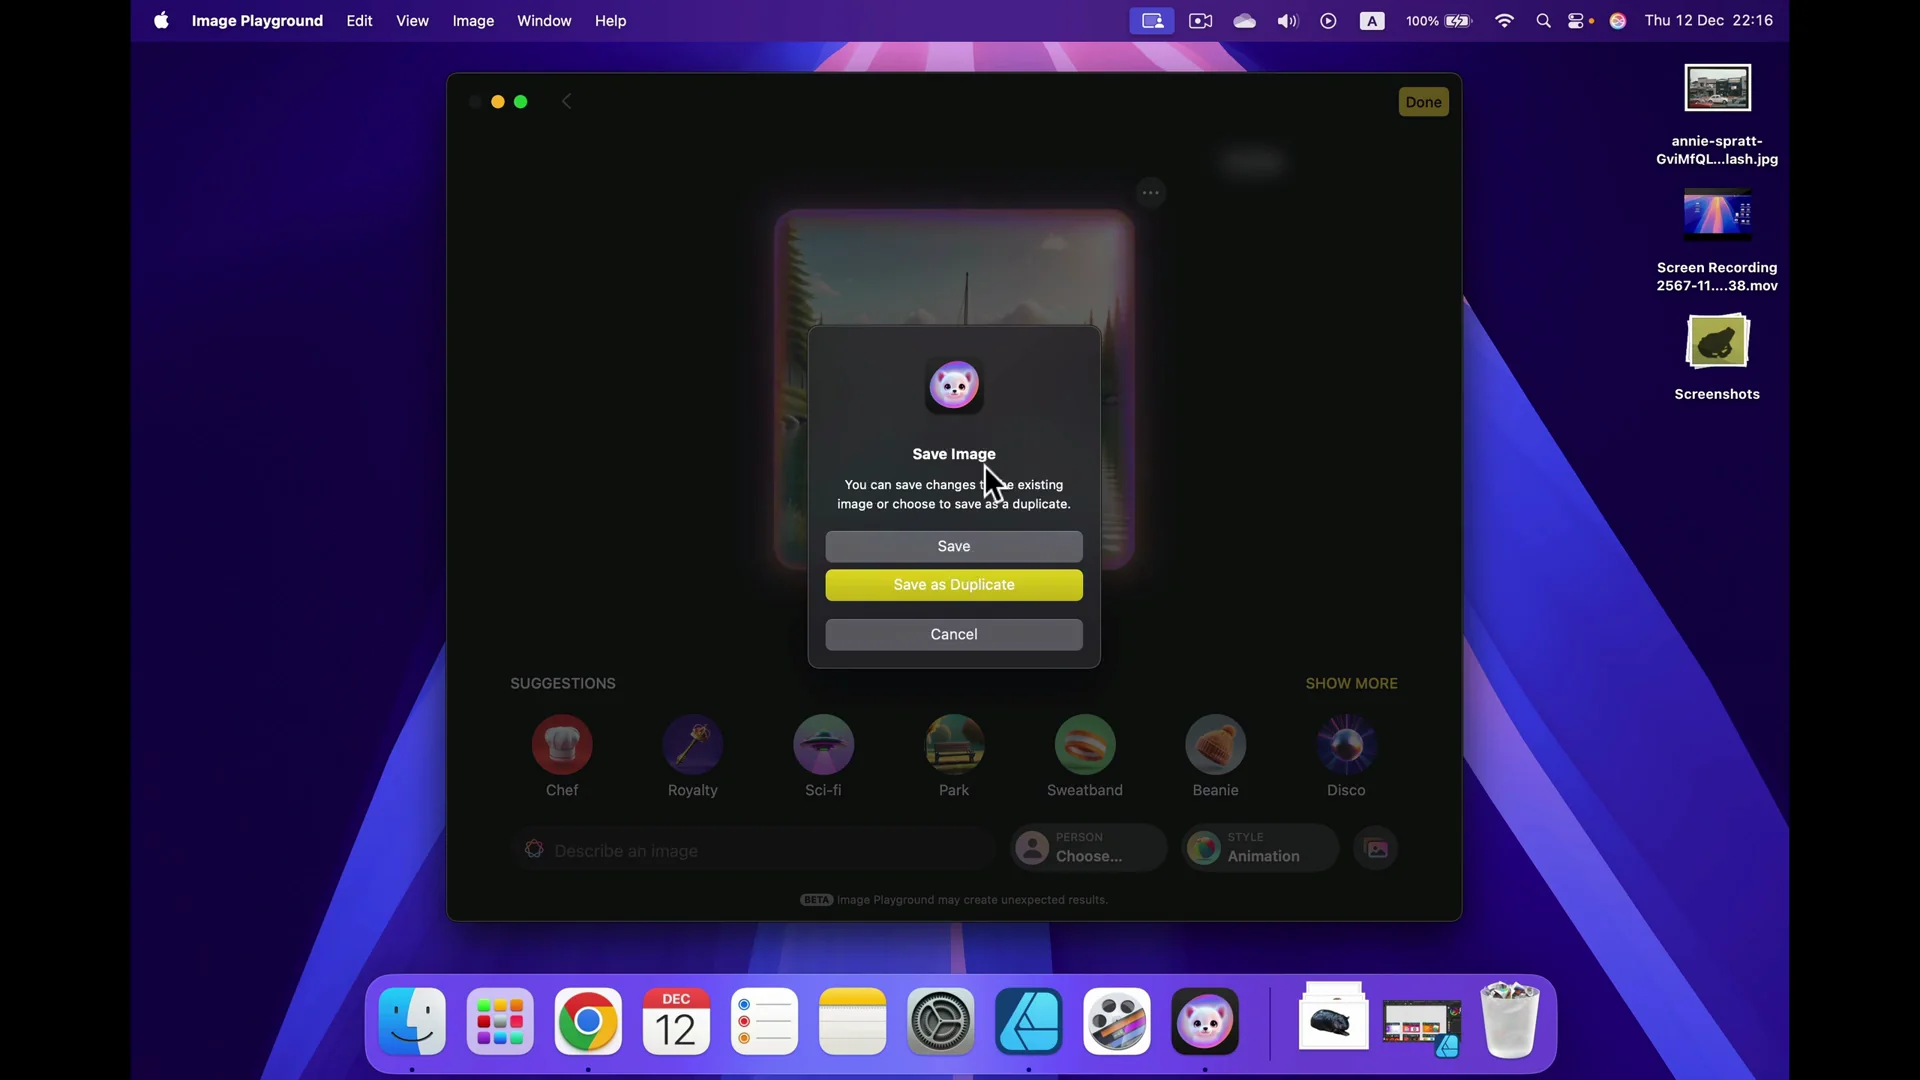1920x1080 pixels.
Task: Open the Image menu
Action: pyautogui.click(x=473, y=20)
